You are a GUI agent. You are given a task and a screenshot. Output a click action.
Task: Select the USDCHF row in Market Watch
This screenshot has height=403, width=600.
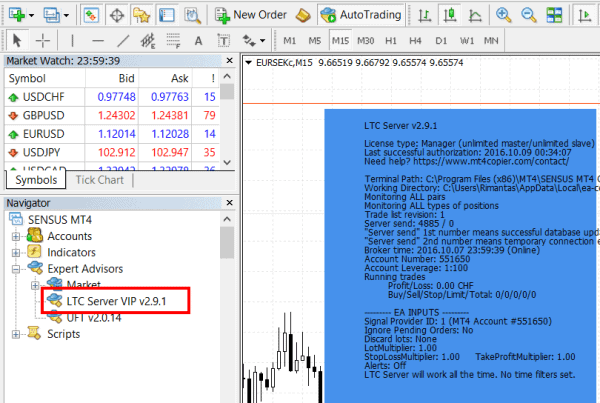coord(112,97)
